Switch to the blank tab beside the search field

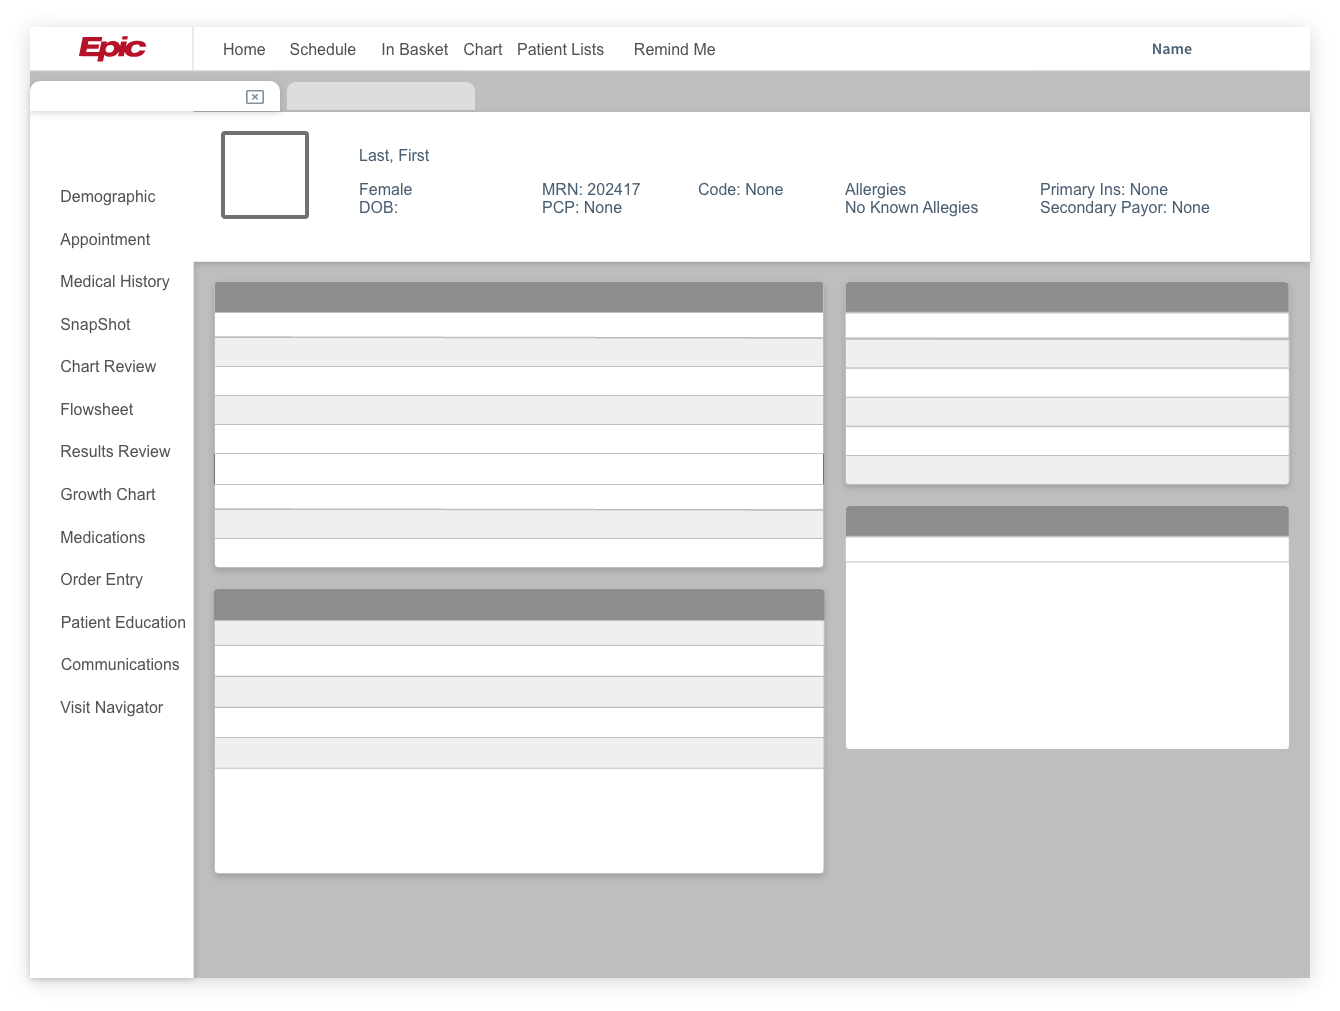(x=380, y=95)
